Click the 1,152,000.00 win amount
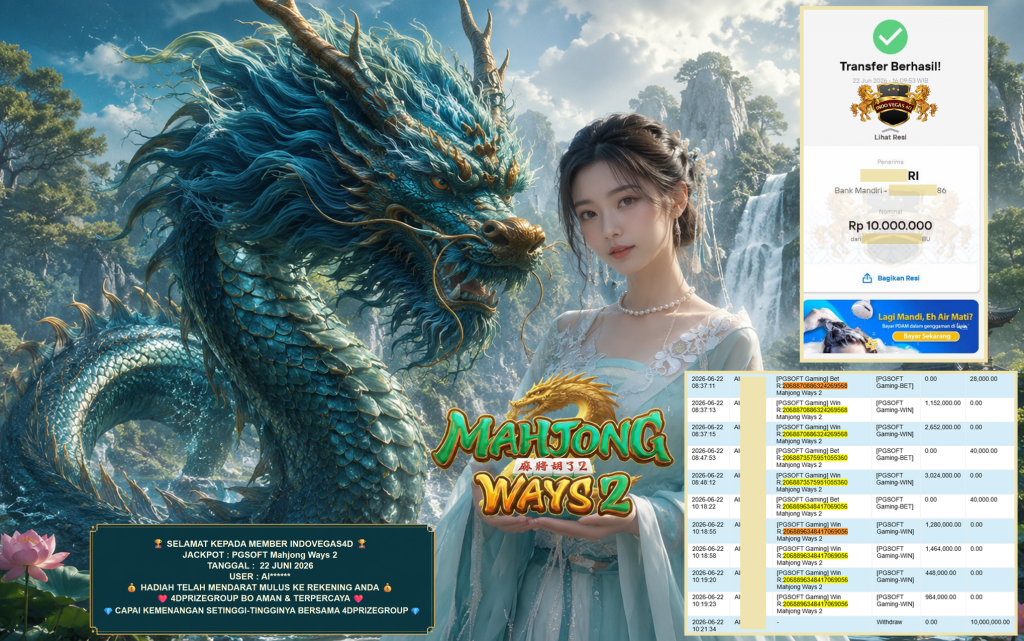The height and width of the screenshot is (641, 1024). (942, 403)
